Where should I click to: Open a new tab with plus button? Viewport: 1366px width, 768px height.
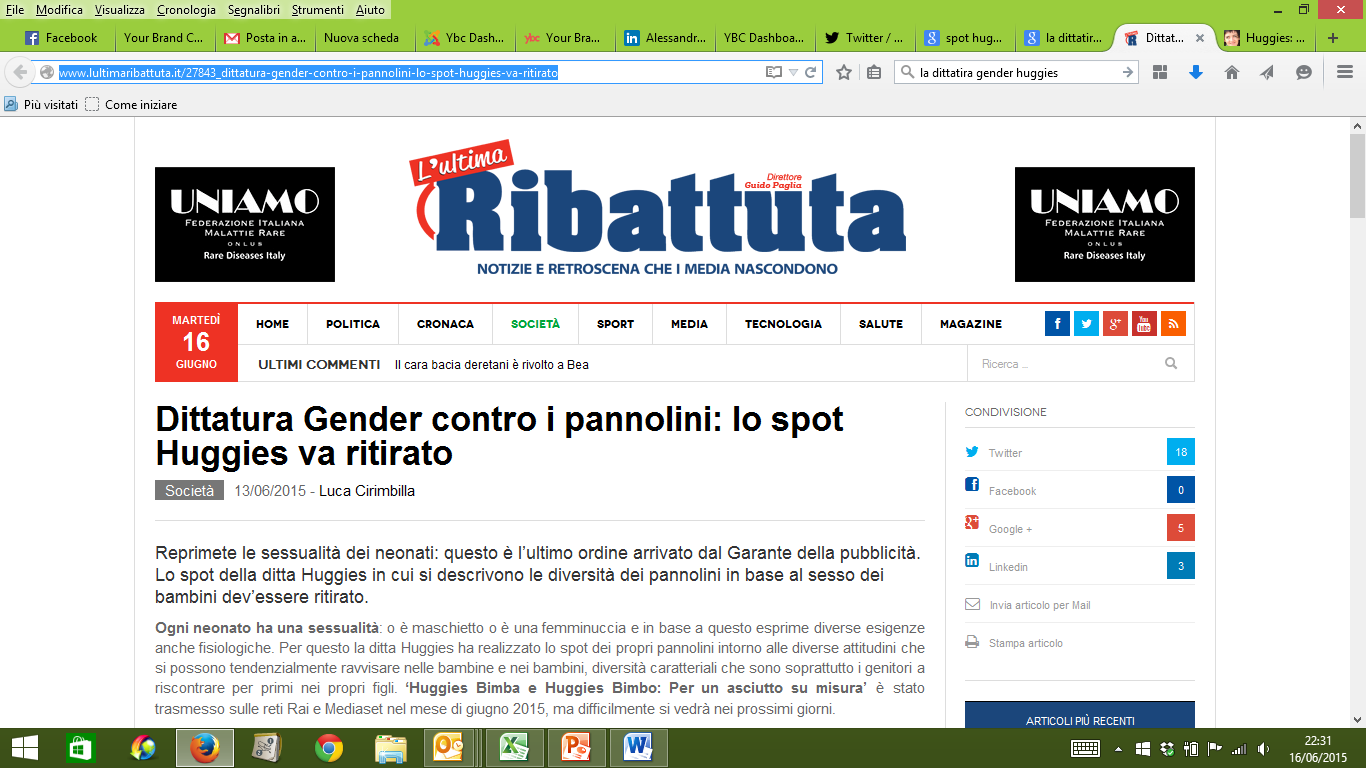[x=1332, y=38]
